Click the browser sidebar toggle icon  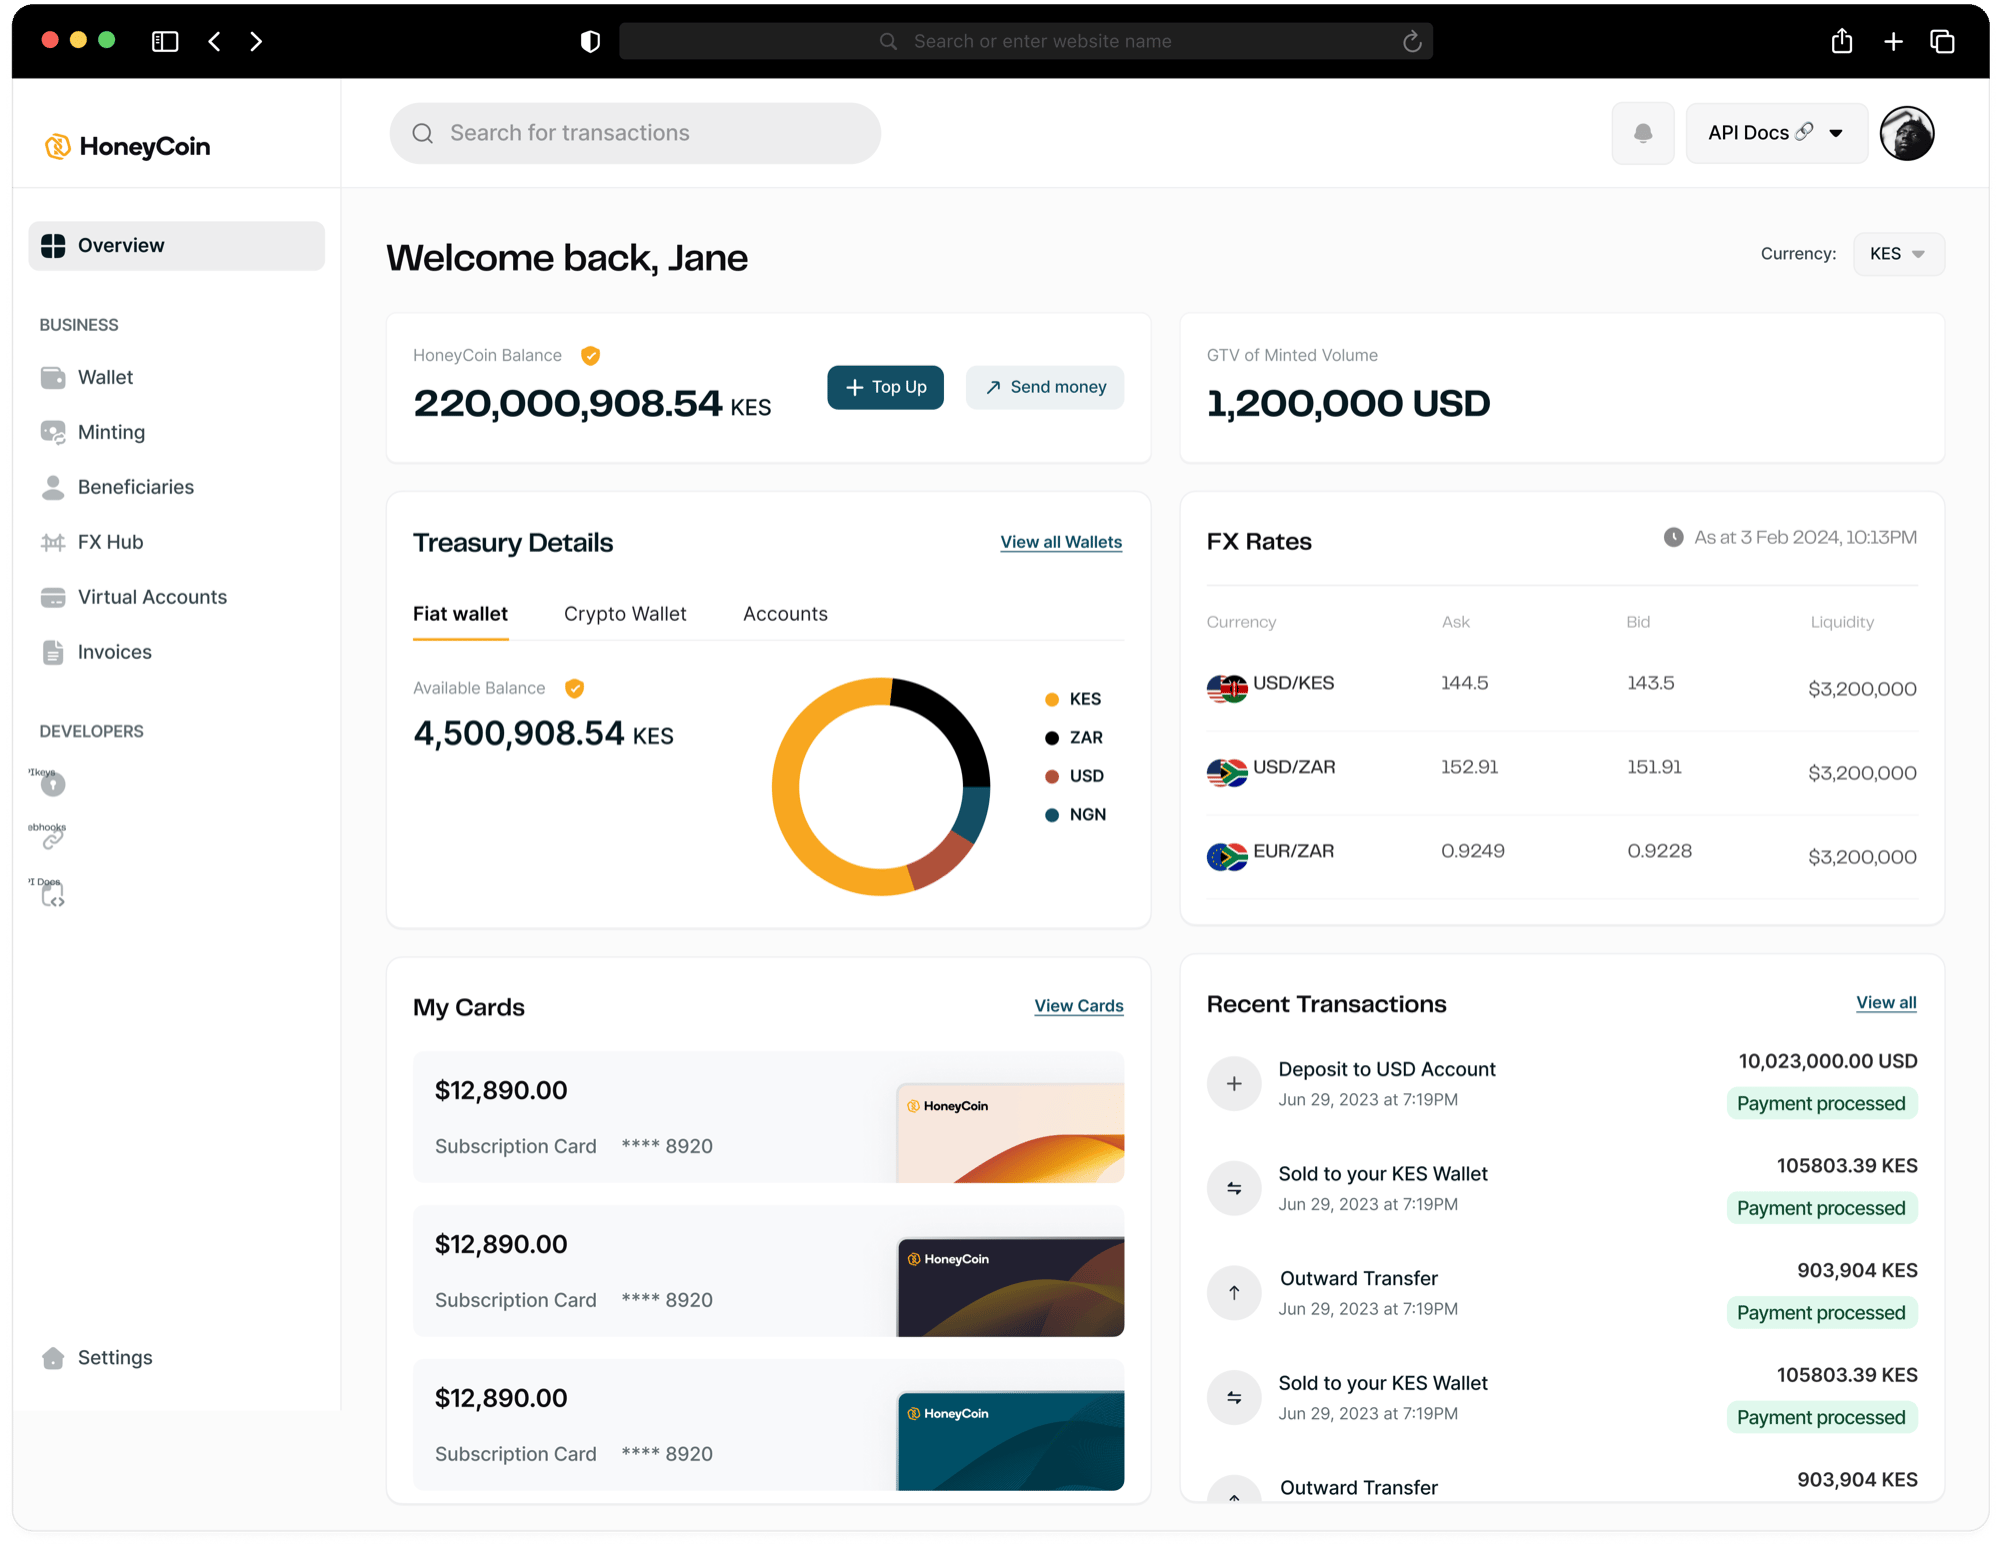click(x=165, y=41)
